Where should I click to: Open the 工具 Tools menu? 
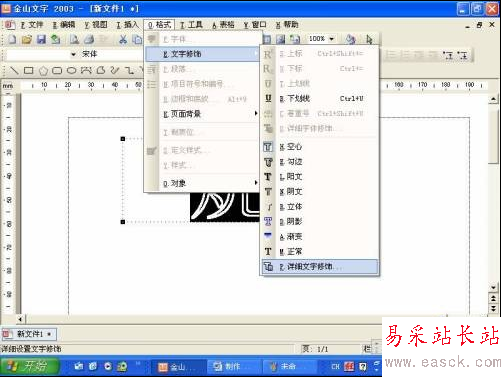coord(191,25)
